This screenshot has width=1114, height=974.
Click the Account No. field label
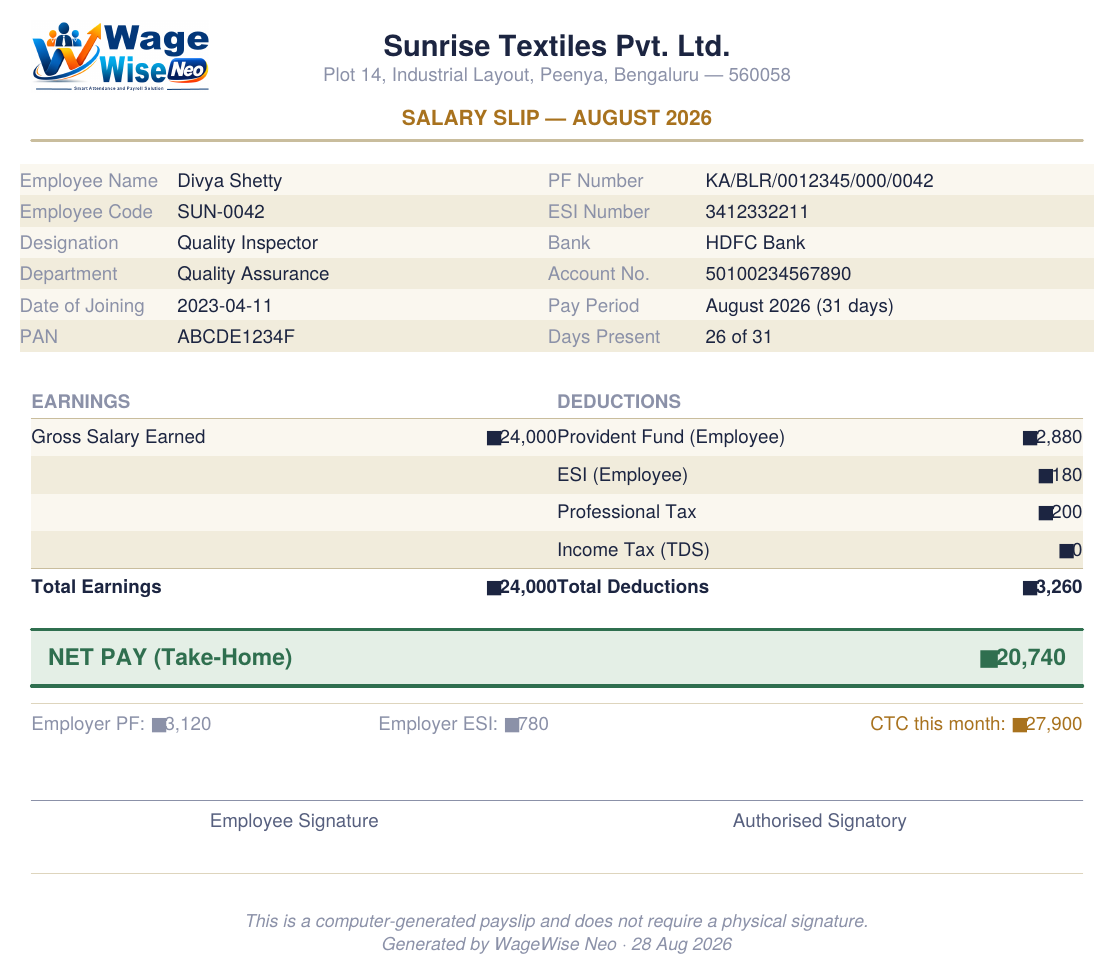pyautogui.click(x=598, y=274)
